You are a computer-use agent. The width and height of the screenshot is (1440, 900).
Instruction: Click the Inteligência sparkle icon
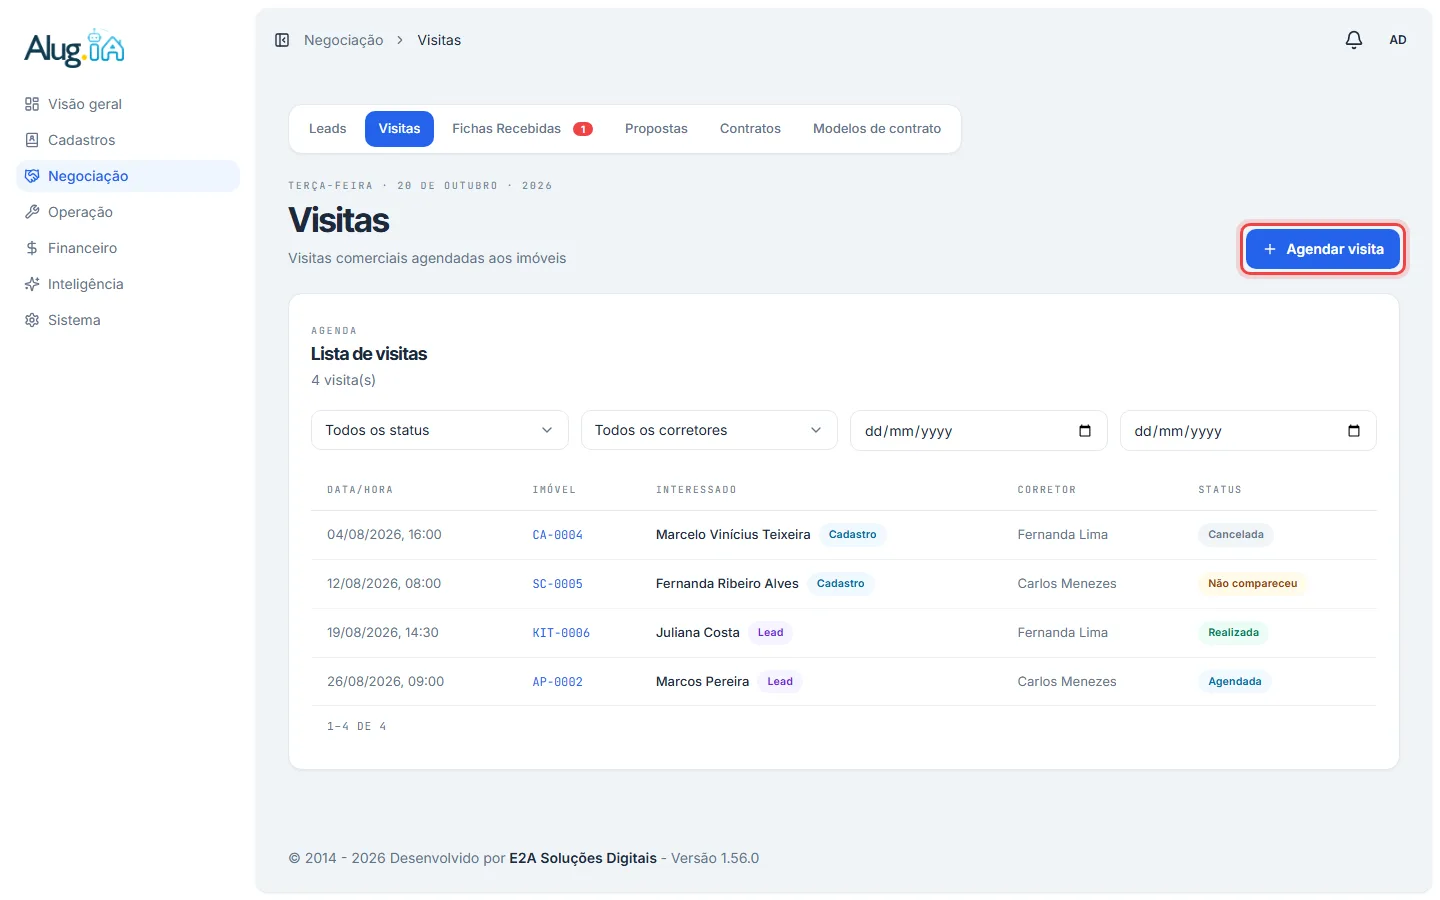[x=32, y=284]
